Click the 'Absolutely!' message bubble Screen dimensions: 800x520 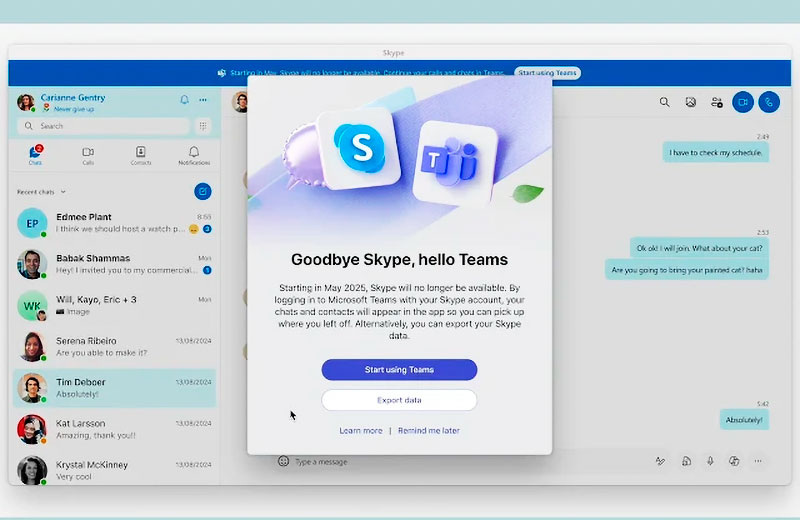click(x=744, y=419)
